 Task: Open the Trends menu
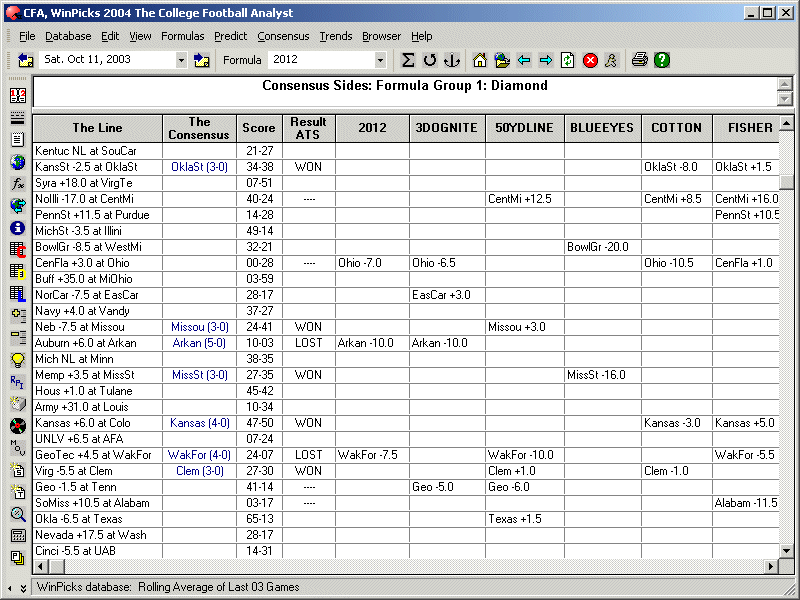[336, 36]
